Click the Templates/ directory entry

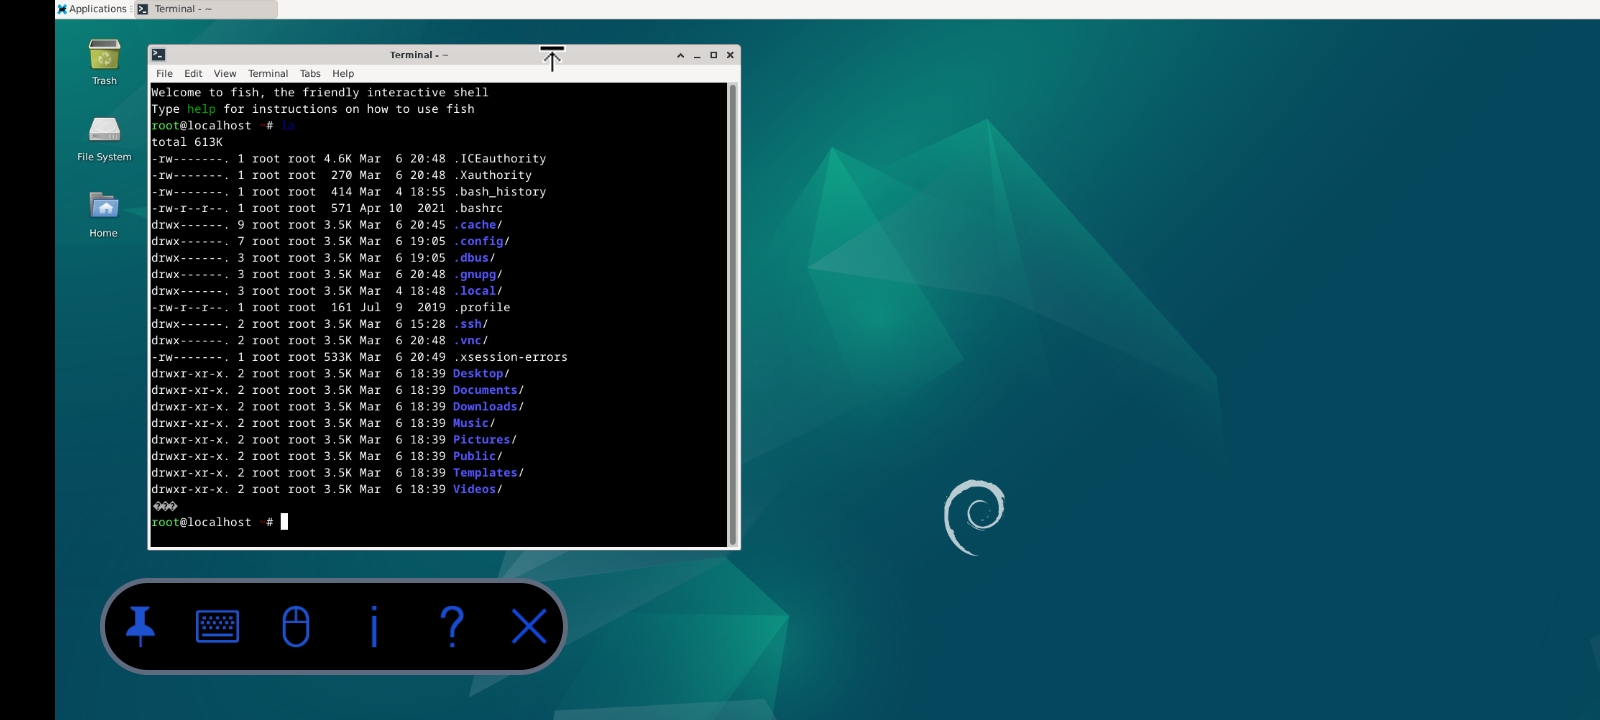point(488,472)
